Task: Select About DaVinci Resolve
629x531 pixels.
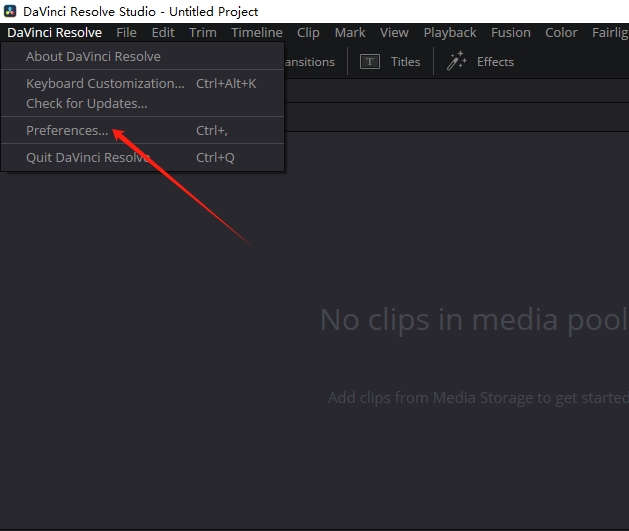Action: (x=142, y=57)
